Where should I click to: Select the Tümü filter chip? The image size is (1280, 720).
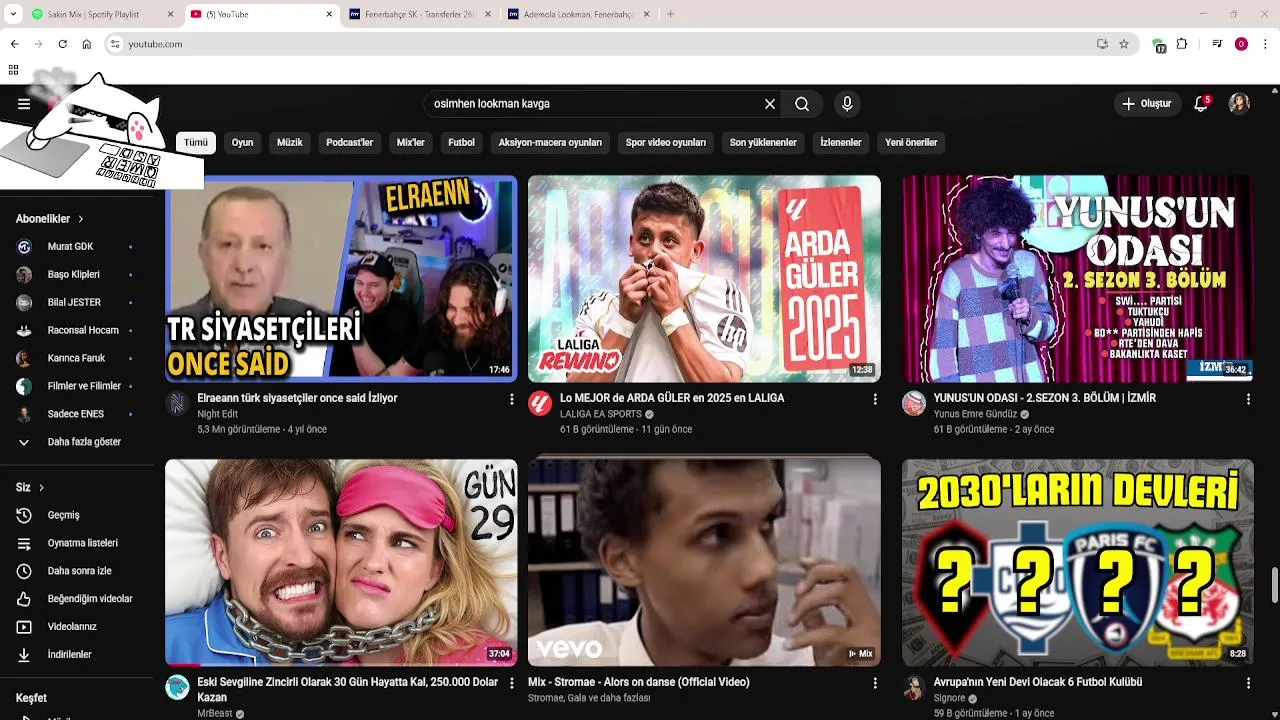196,143
